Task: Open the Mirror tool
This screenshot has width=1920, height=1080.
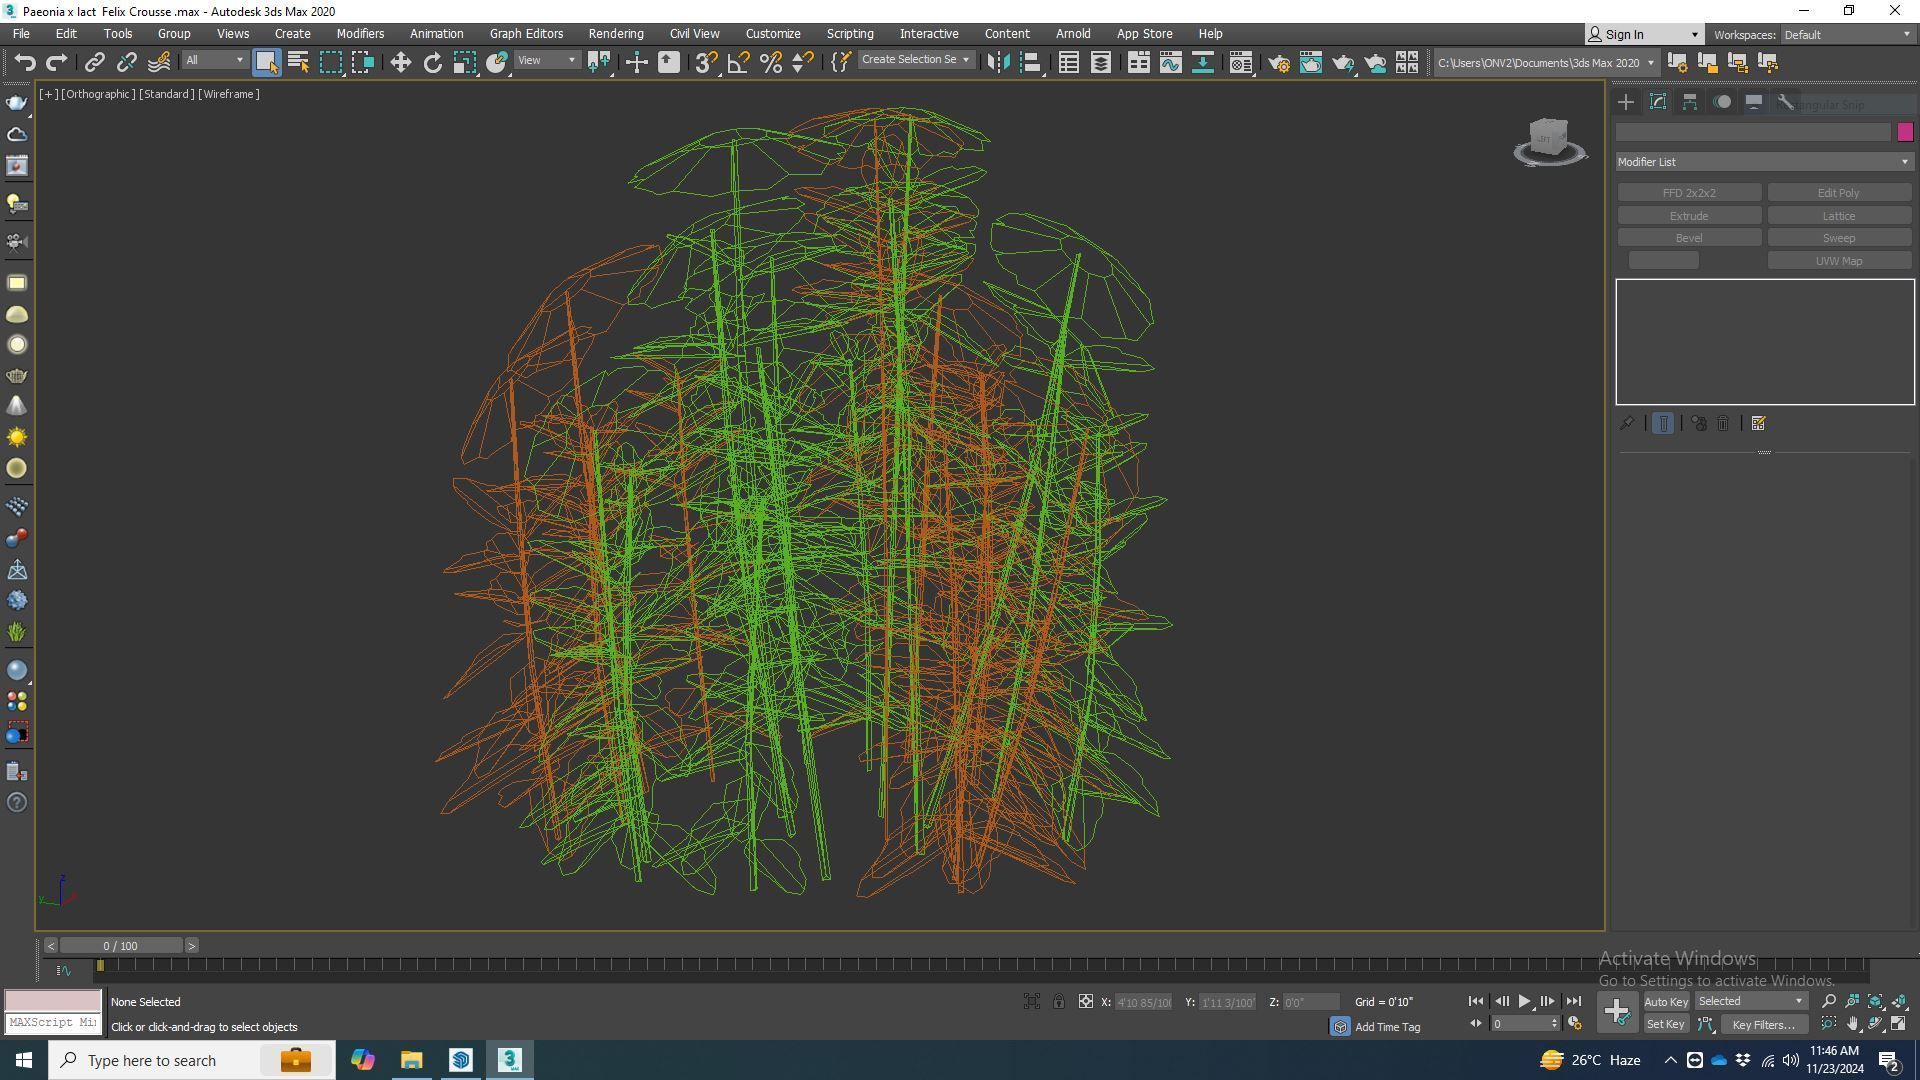Action: pyautogui.click(x=997, y=62)
